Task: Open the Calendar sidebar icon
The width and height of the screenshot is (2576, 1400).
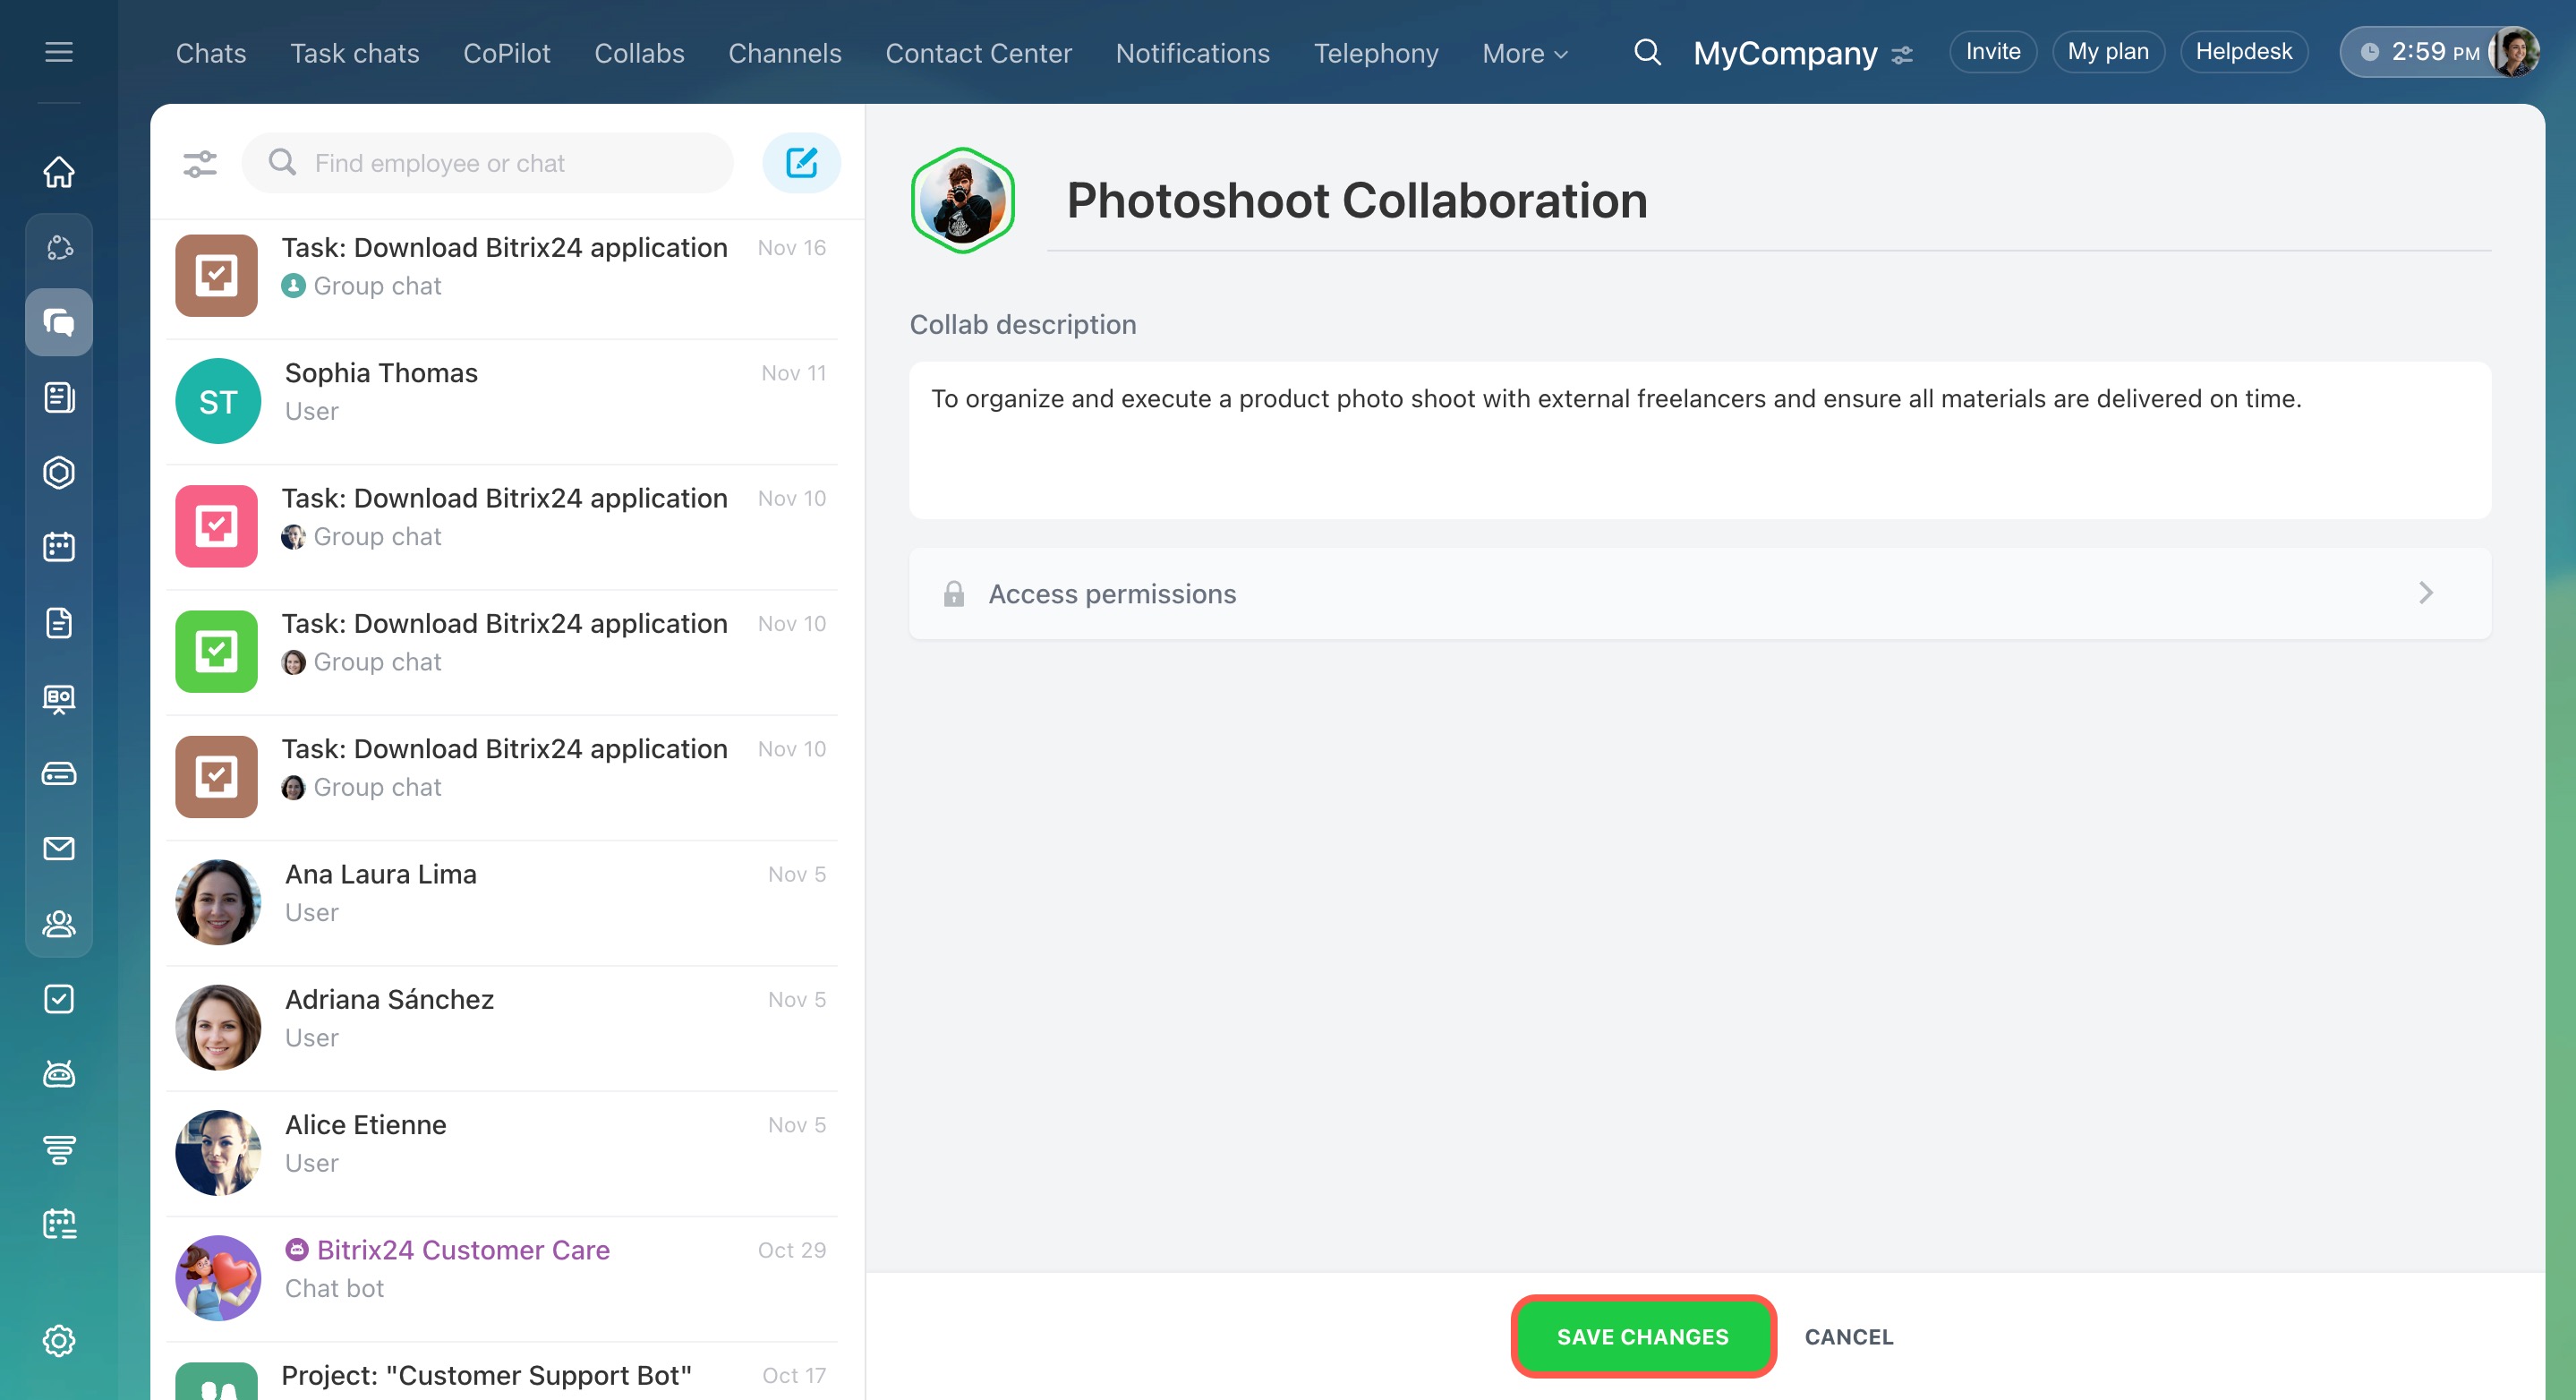Action: pyautogui.click(x=59, y=547)
